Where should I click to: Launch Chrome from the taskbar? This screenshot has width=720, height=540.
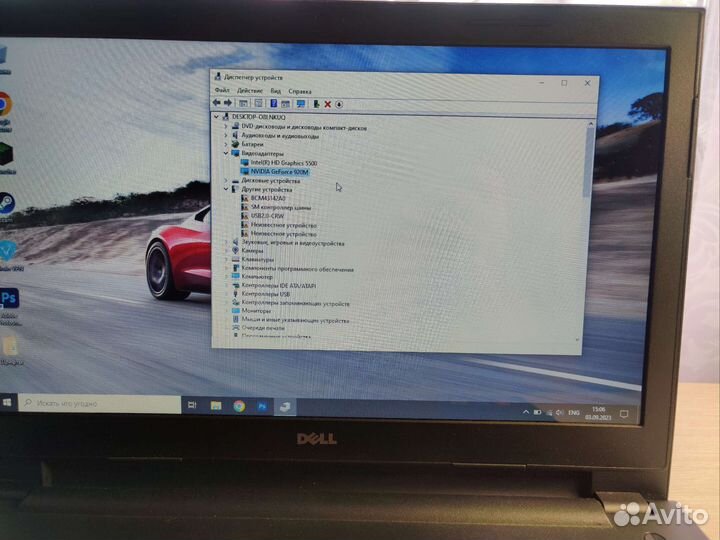tap(239, 406)
